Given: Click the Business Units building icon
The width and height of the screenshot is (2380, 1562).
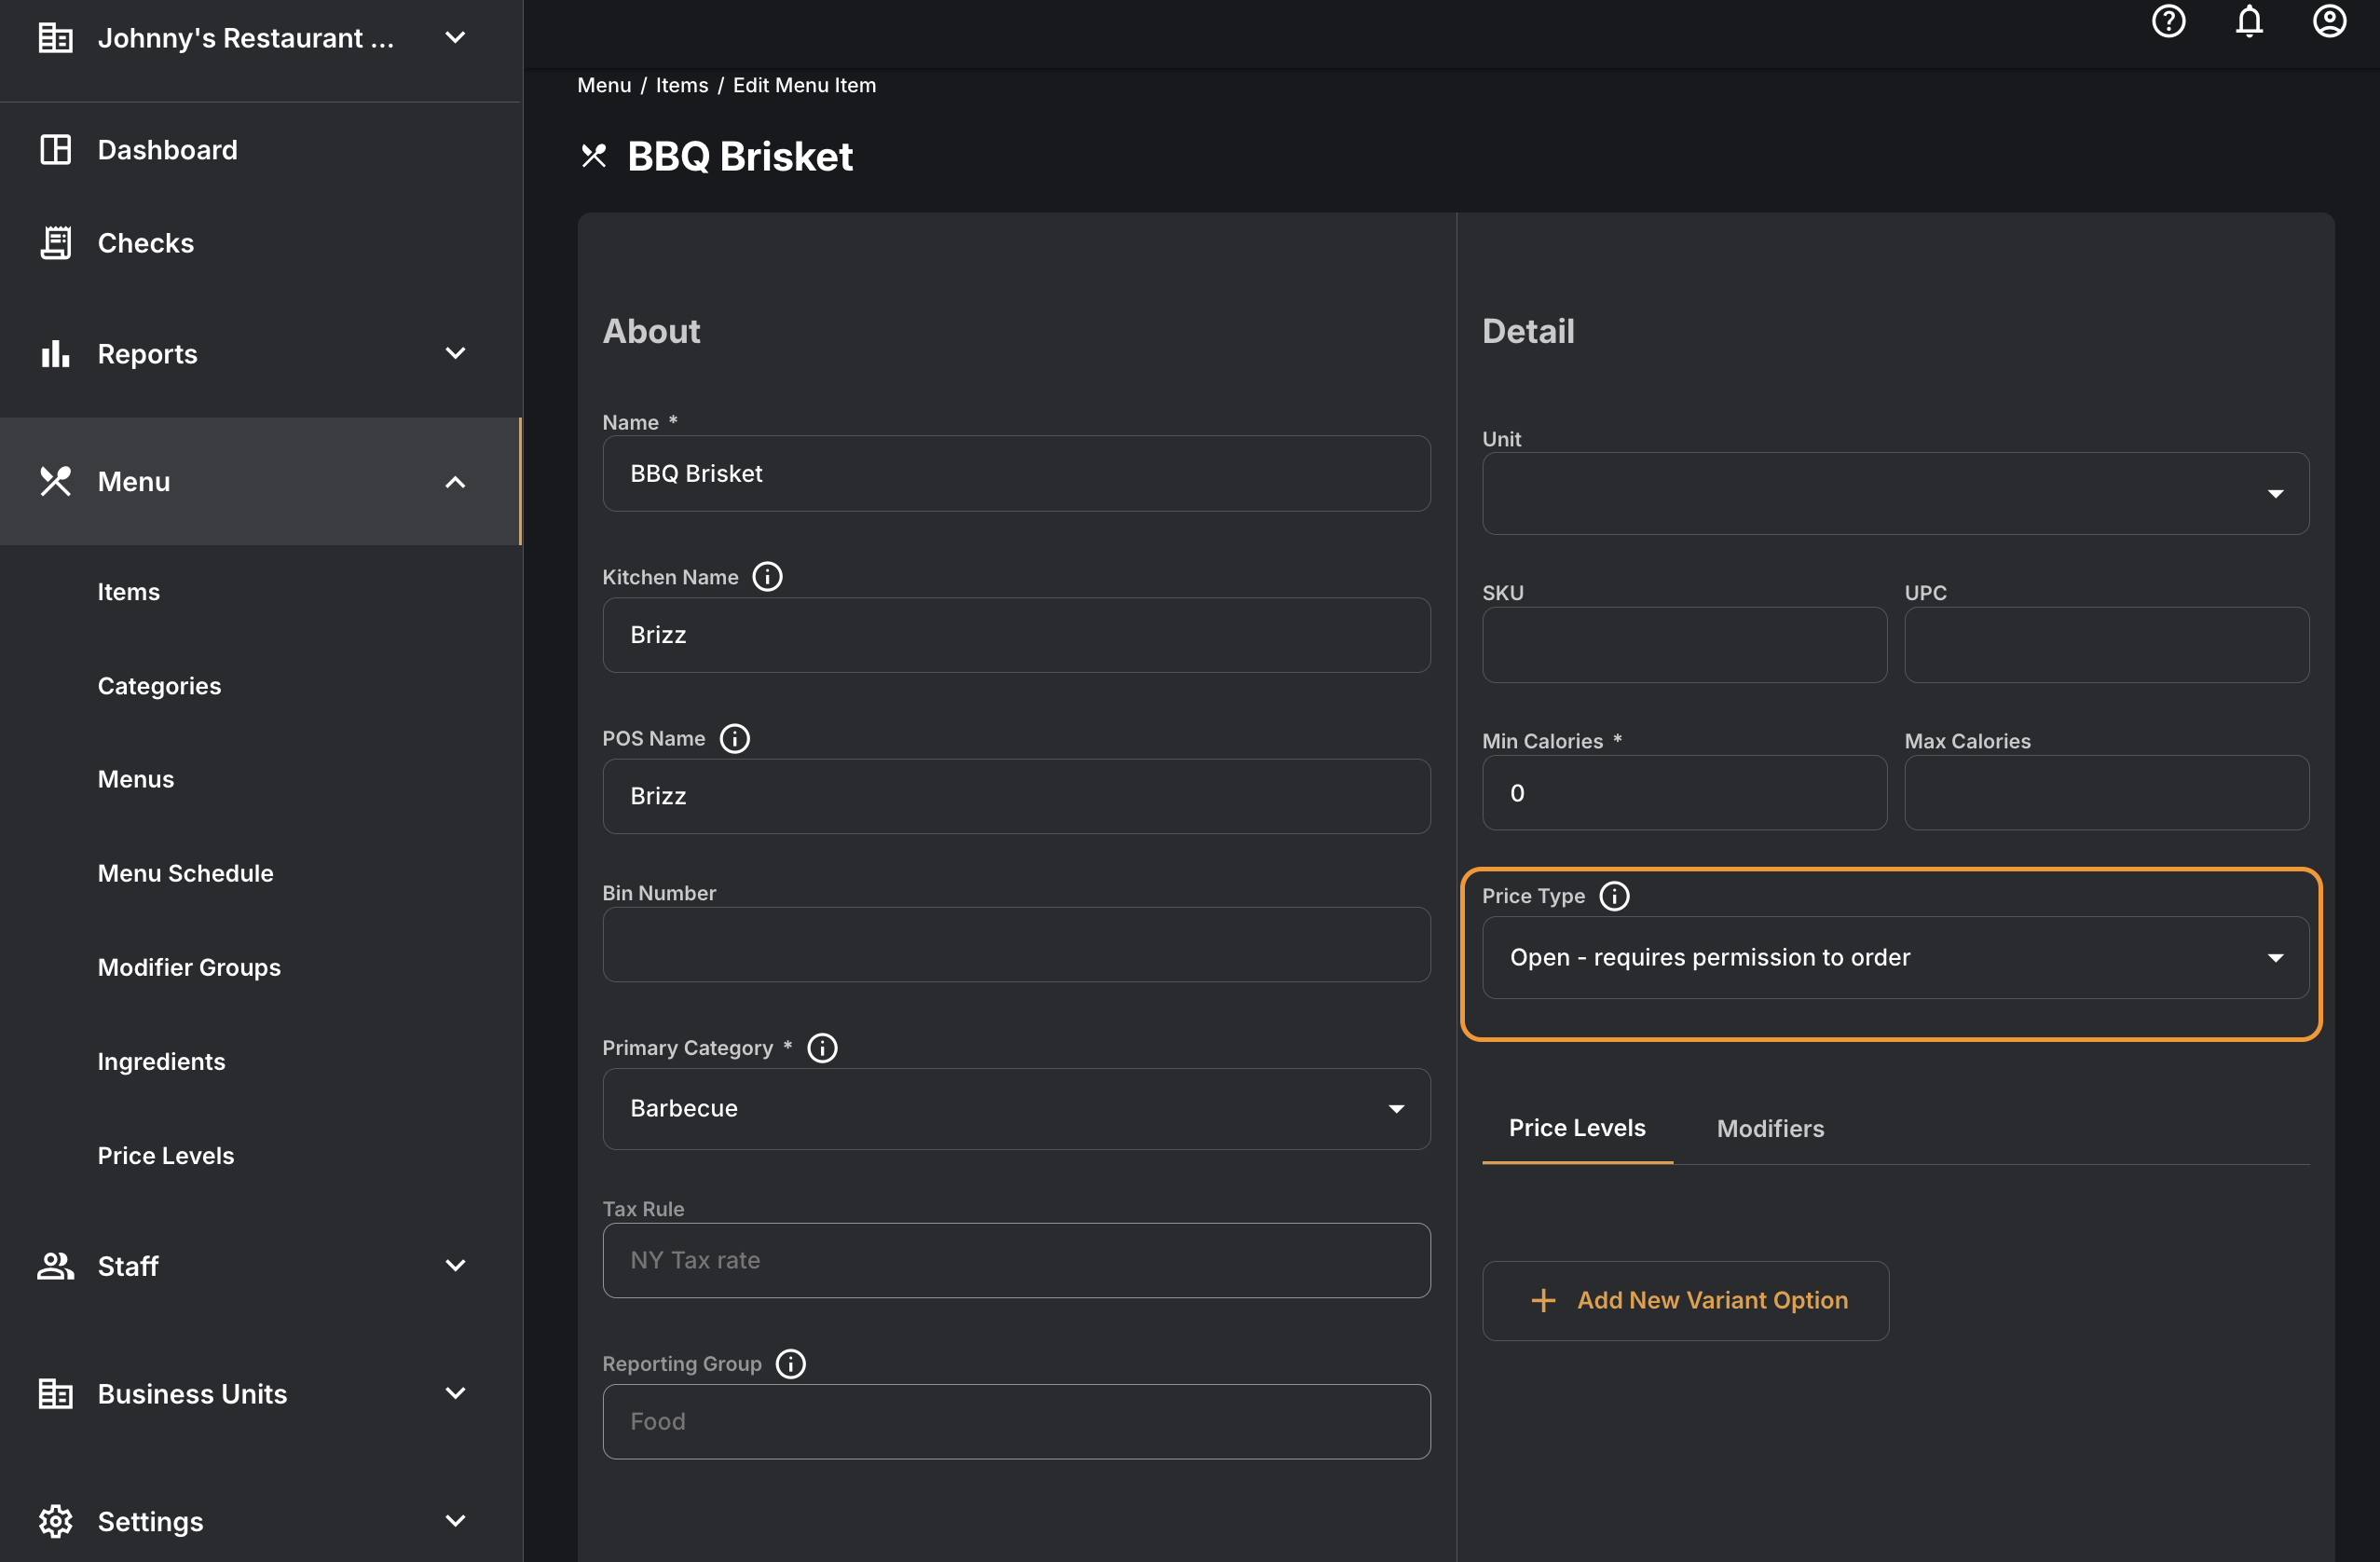Looking at the screenshot, I should (55, 1394).
